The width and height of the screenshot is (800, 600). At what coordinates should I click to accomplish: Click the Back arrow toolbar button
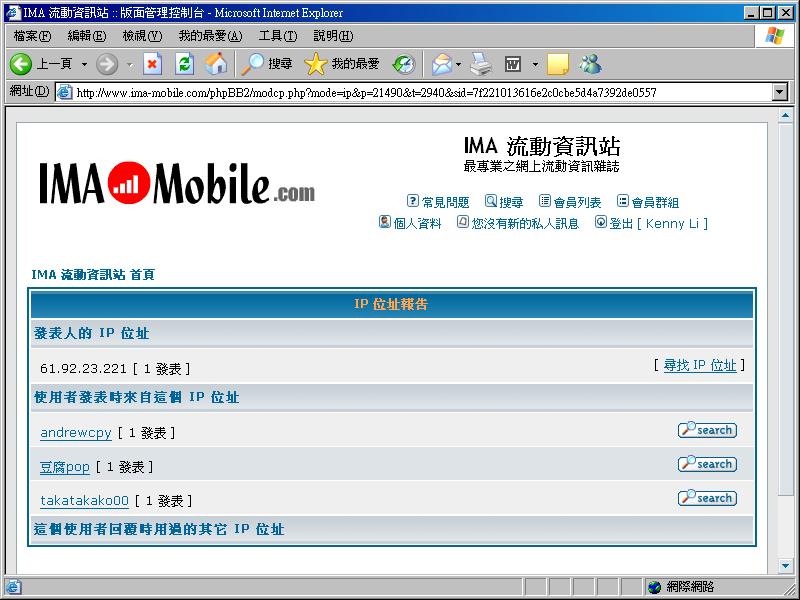(21, 64)
